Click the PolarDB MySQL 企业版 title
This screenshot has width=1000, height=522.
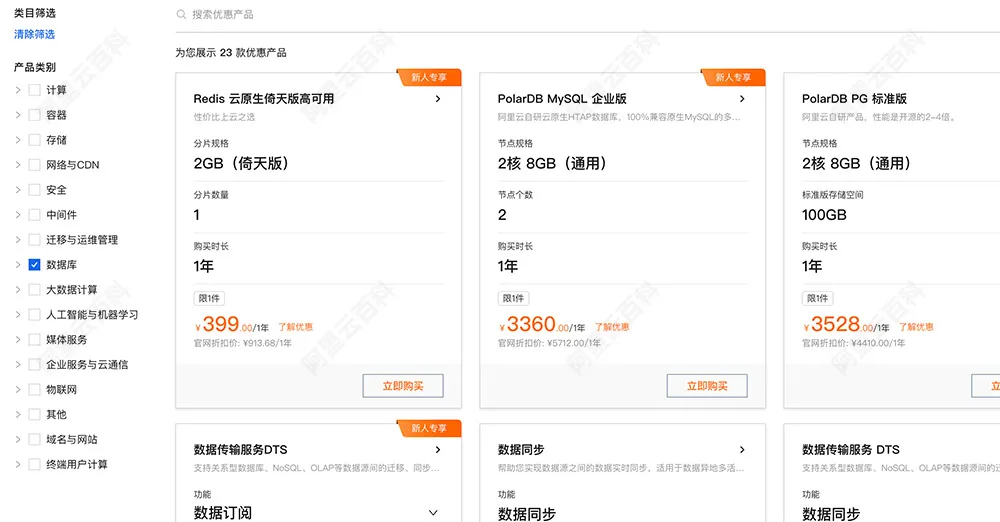(x=562, y=99)
